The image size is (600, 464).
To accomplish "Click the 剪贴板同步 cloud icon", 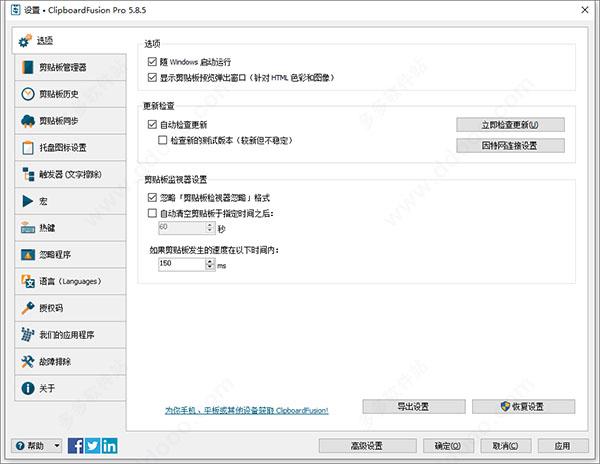I will click(28, 121).
